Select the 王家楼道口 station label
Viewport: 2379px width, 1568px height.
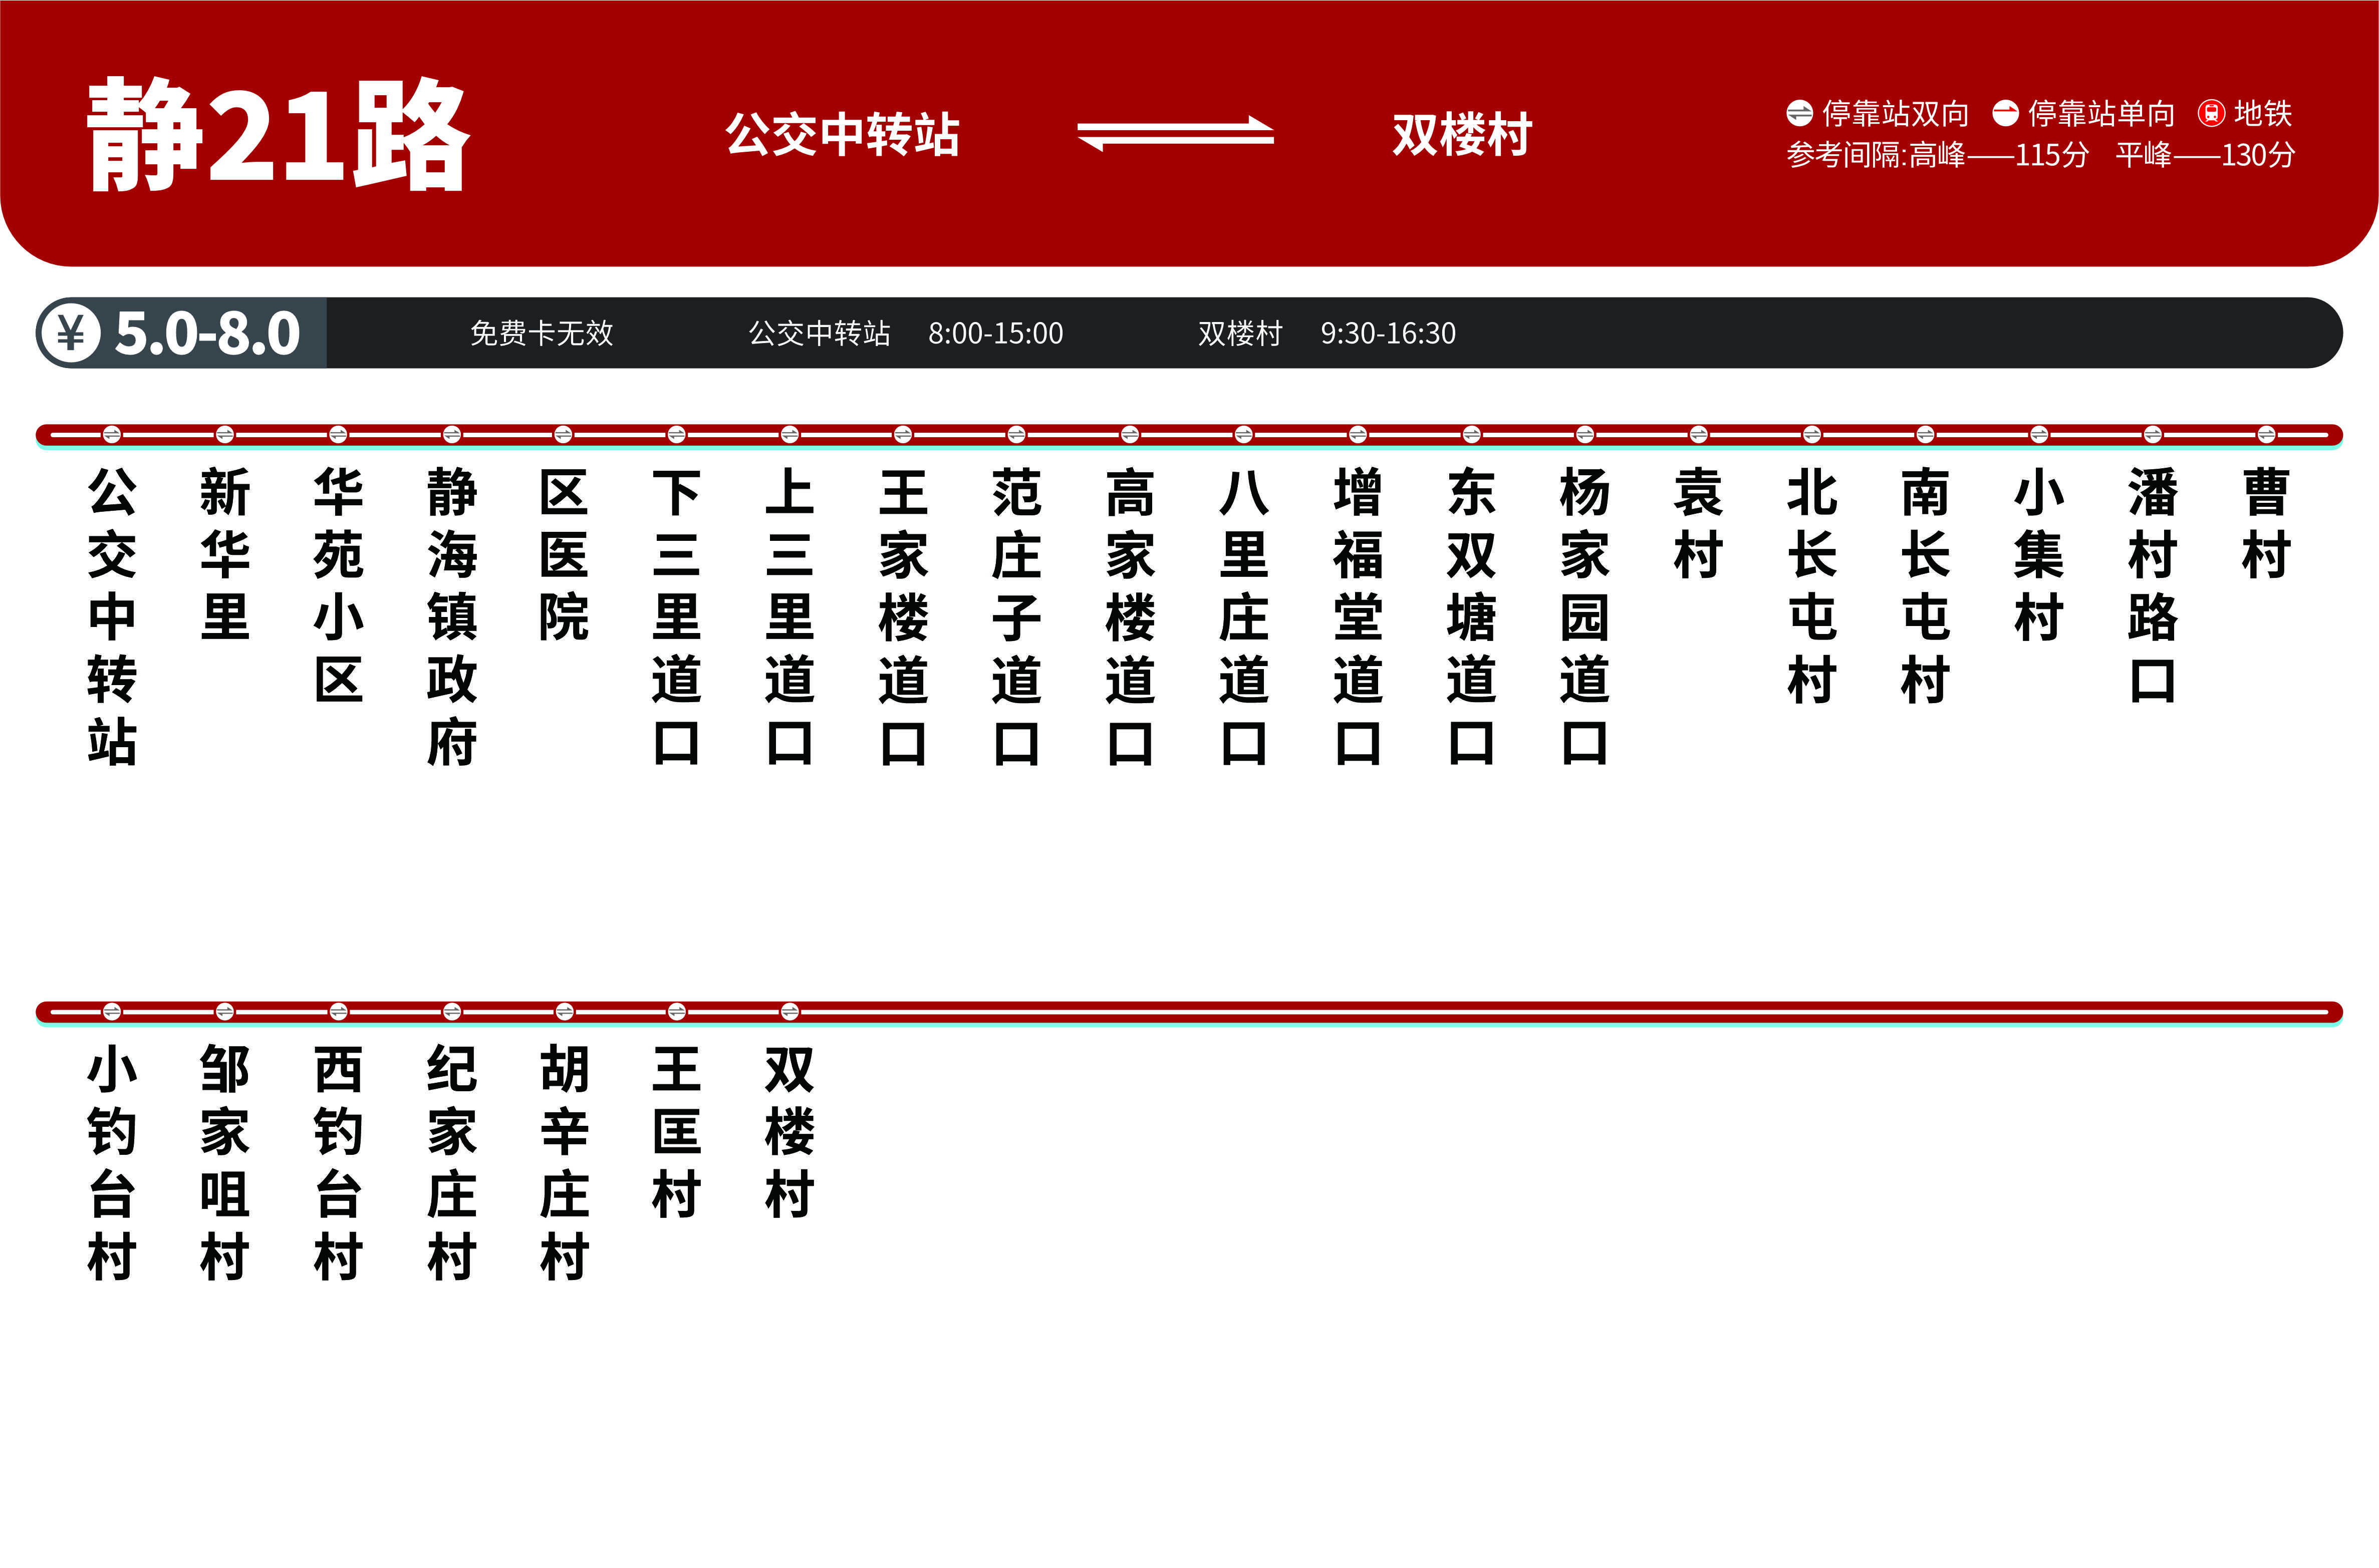pyautogui.click(x=903, y=616)
